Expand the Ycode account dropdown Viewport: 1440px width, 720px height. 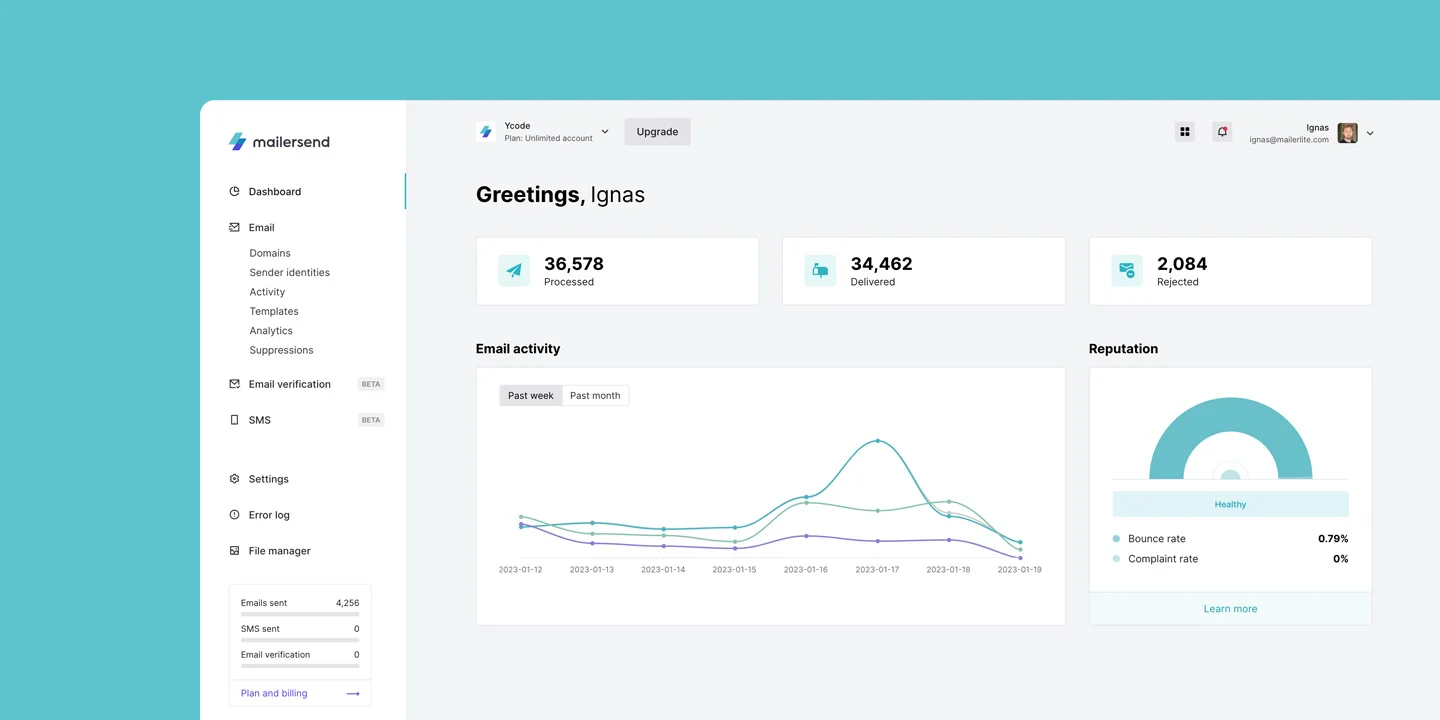(x=605, y=132)
